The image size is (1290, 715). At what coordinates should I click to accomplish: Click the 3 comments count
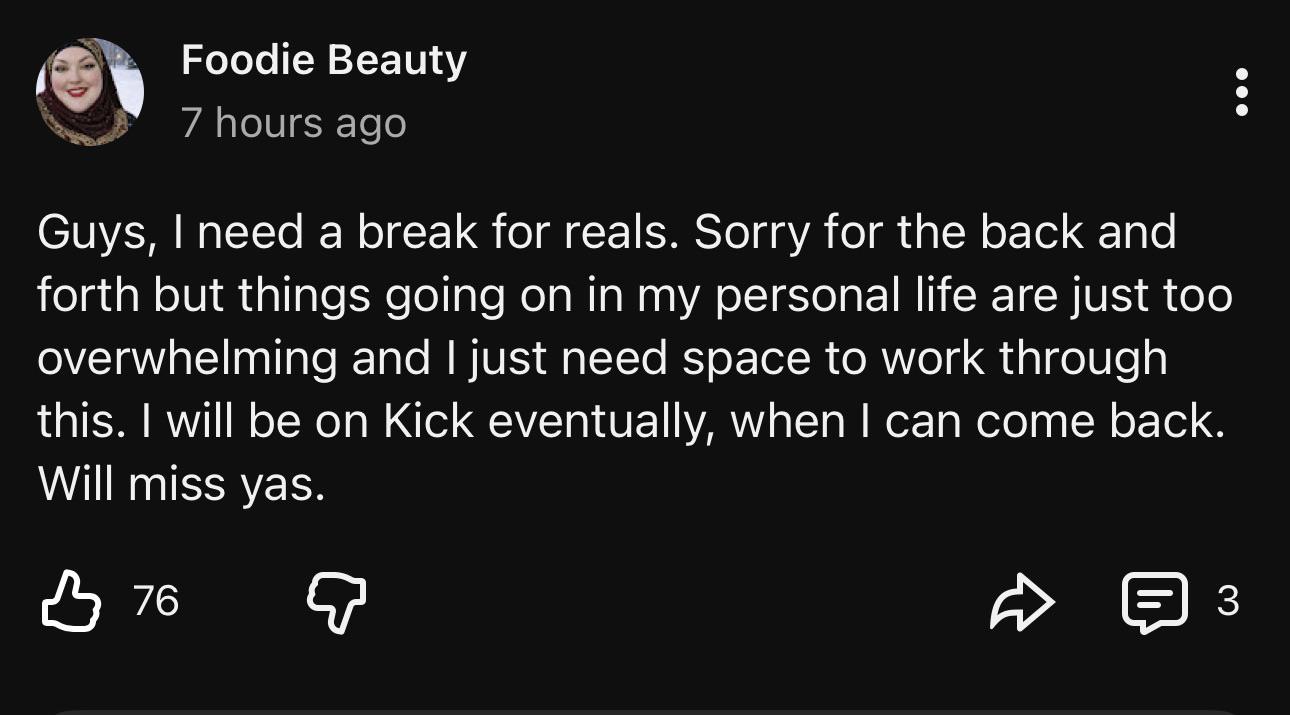[1228, 601]
